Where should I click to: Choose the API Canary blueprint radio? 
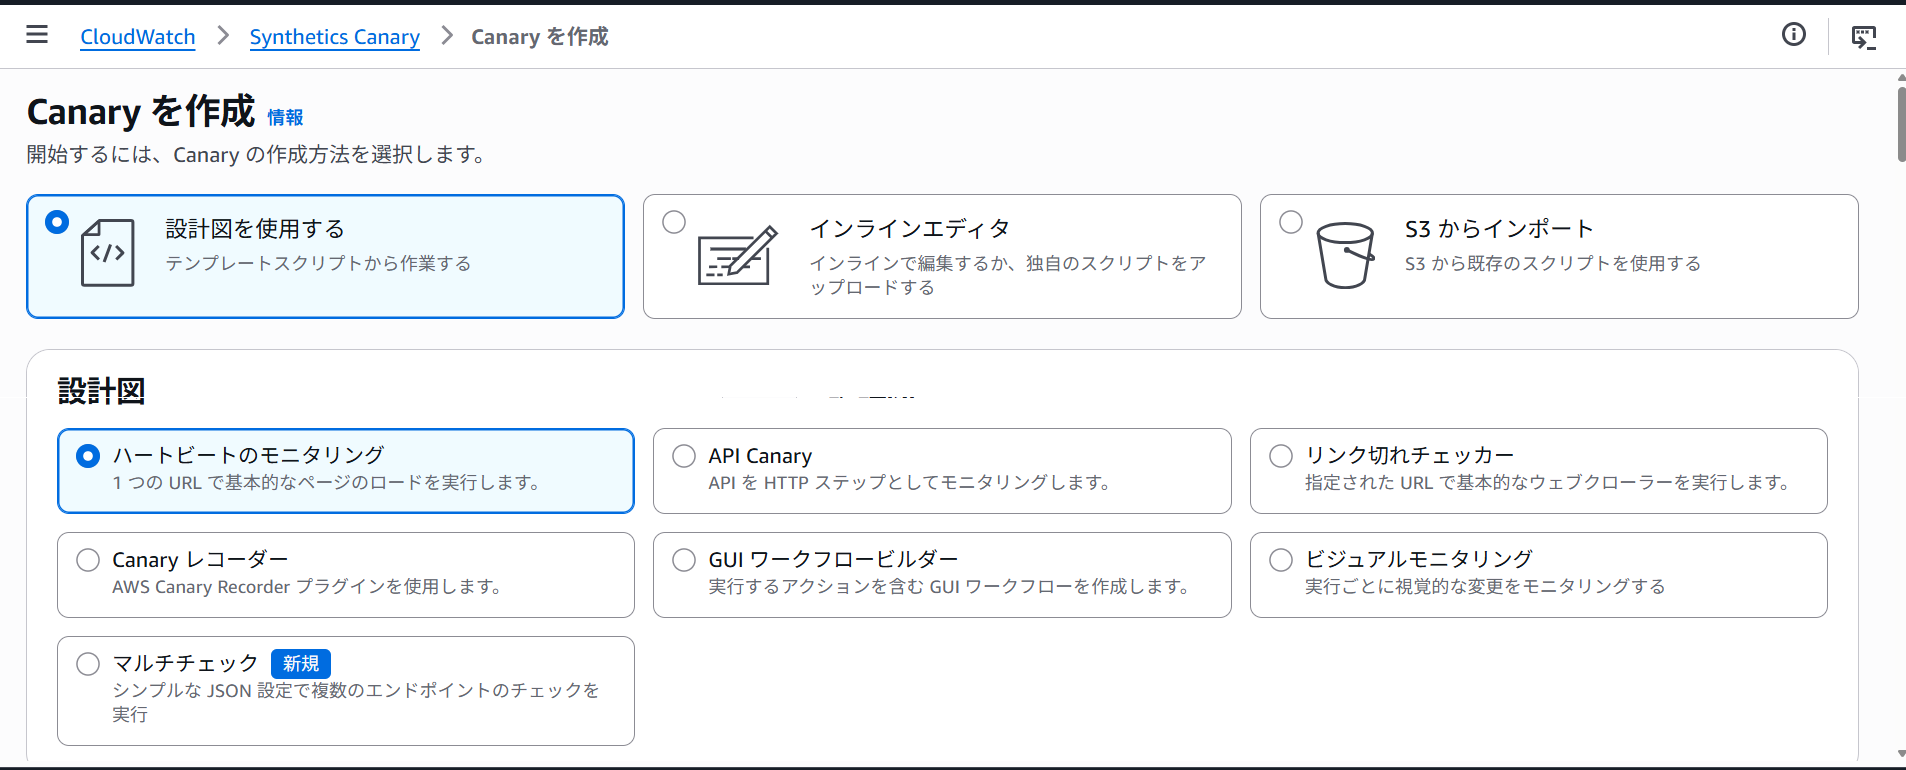(x=684, y=456)
